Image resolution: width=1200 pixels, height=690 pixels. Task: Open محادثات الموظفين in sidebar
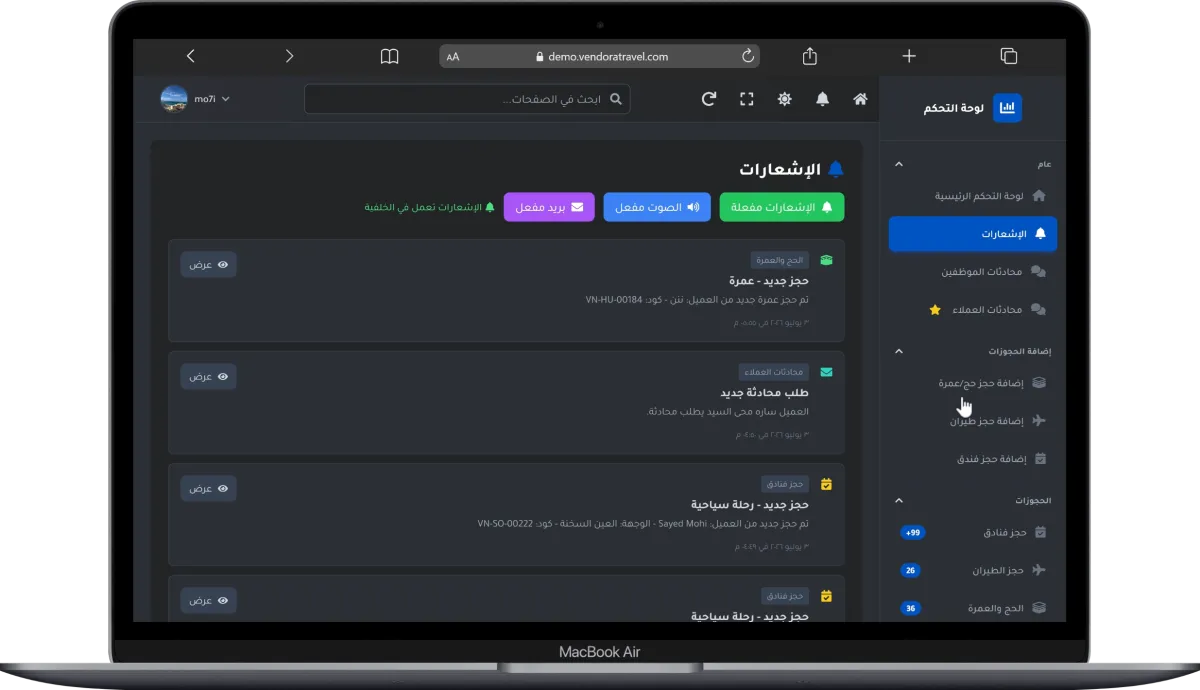tap(973, 272)
